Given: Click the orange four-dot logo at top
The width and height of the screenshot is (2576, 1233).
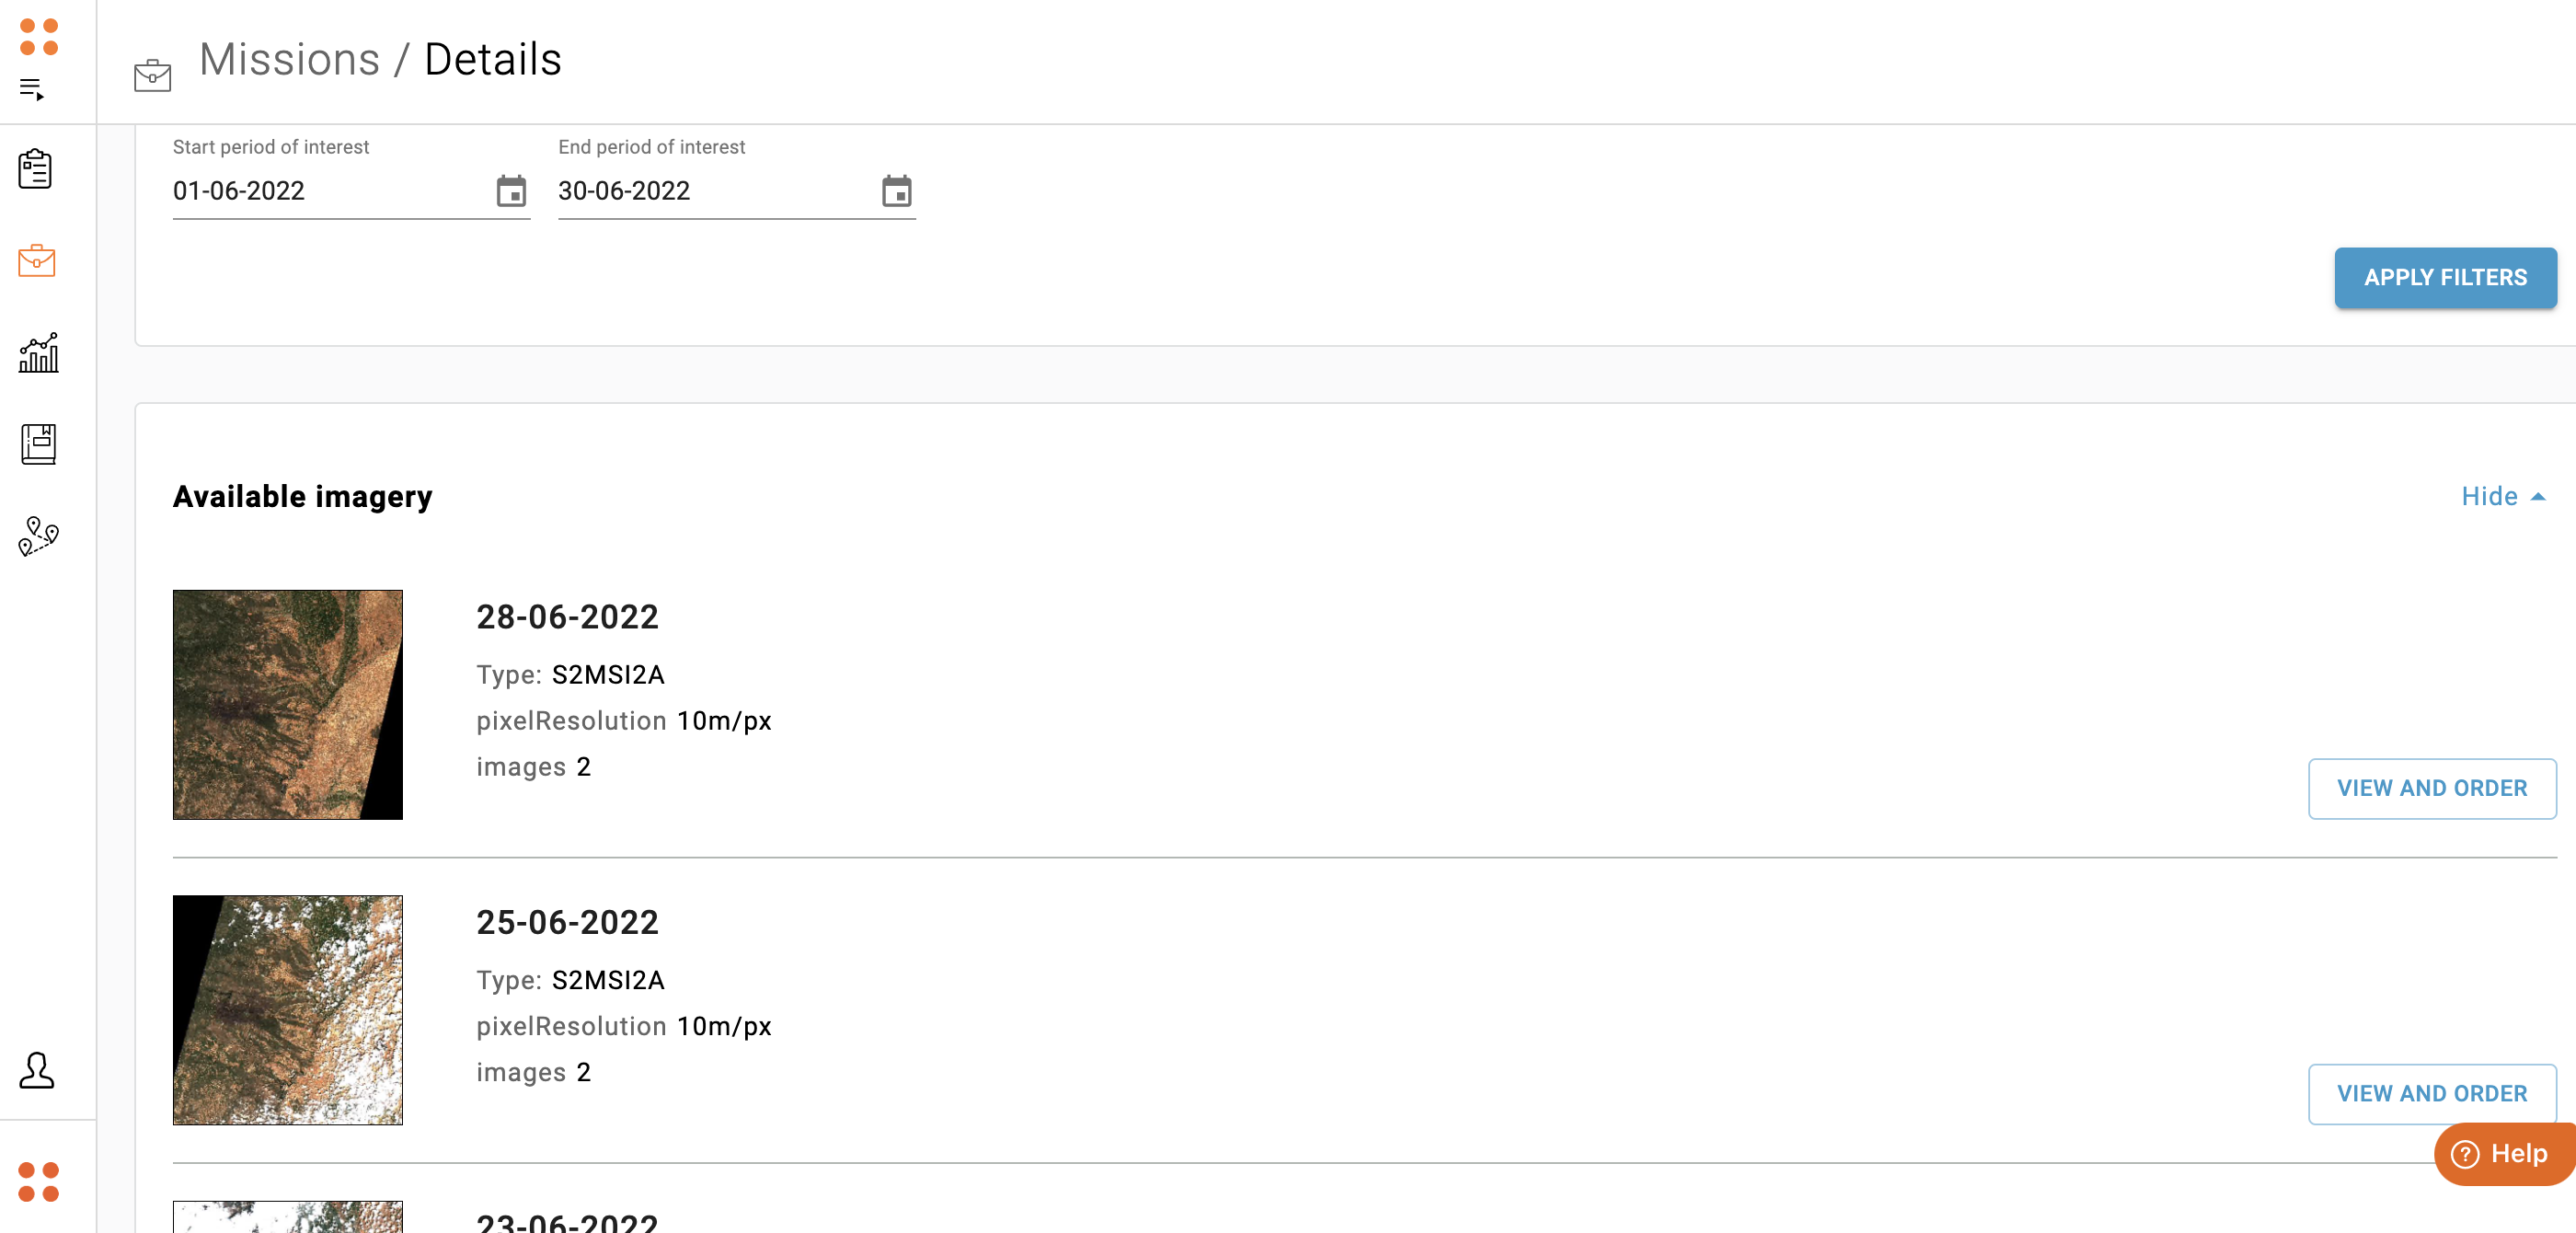Looking at the screenshot, I should click(x=39, y=36).
